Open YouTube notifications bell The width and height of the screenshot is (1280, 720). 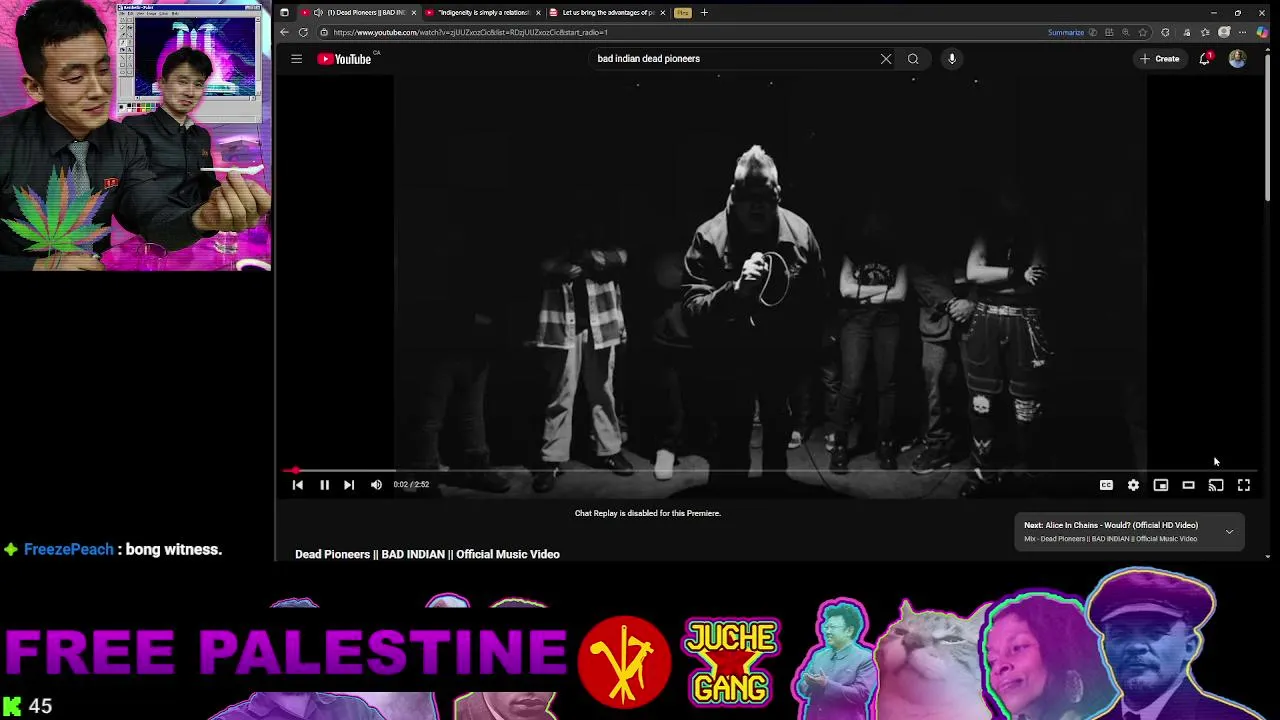pos(1205,59)
